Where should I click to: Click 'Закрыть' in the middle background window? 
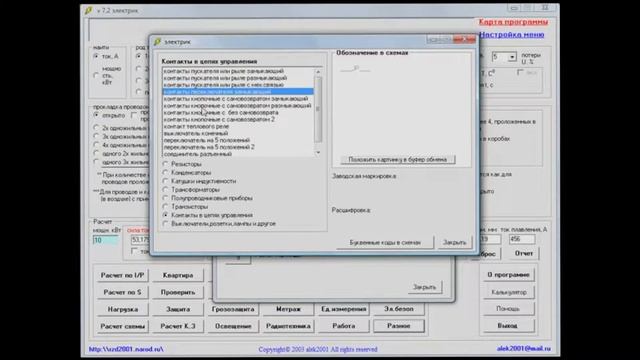point(424,287)
